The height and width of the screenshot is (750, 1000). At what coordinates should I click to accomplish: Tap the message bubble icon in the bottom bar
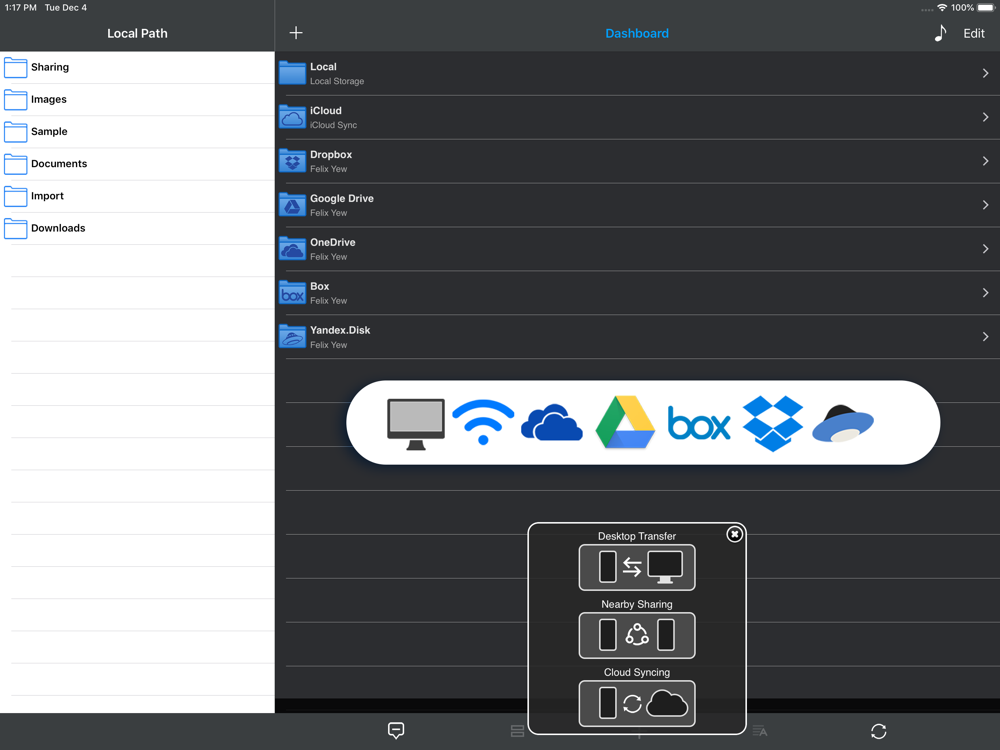click(396, 731)
